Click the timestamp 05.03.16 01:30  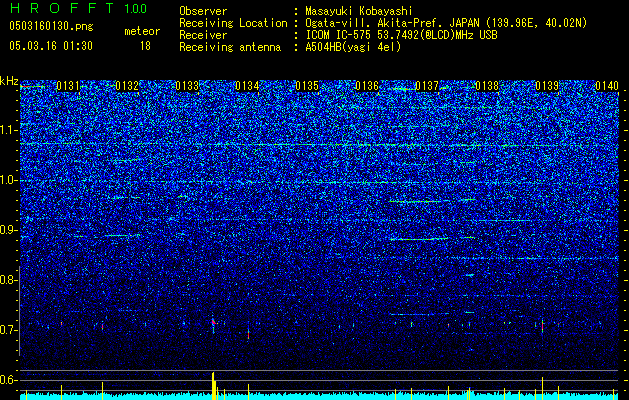point(51,46)
